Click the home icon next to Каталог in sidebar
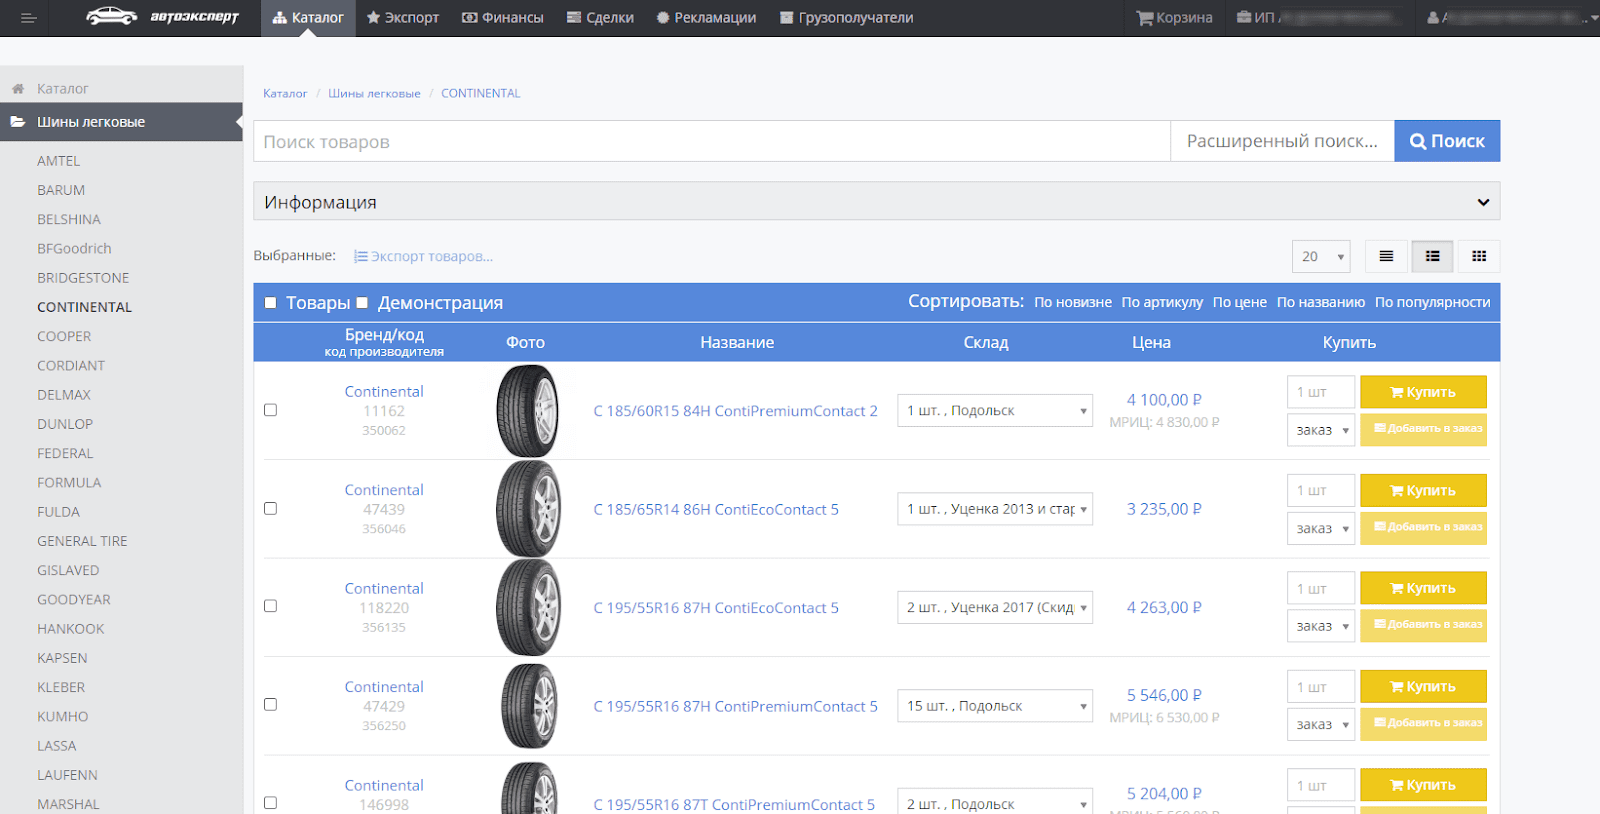Screen dimensions: 1600x814 18,89
